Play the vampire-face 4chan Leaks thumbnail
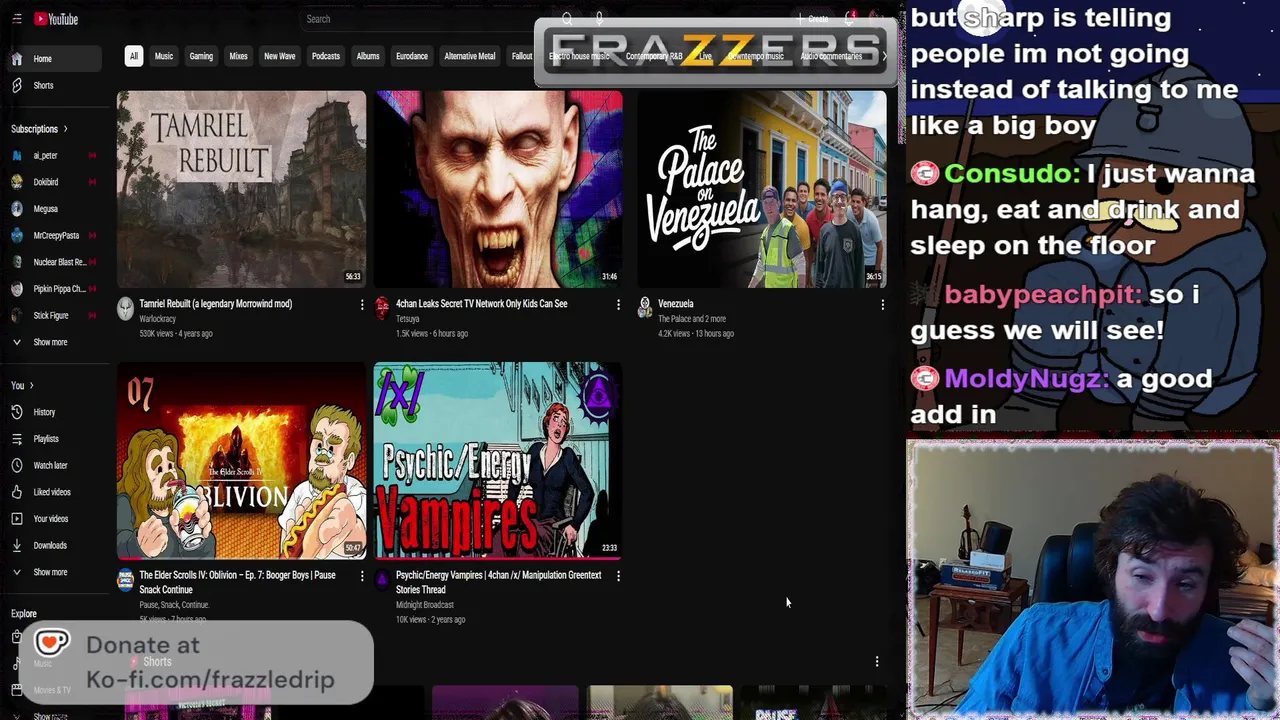This screenshot has width=1280, height=720. 498,189
